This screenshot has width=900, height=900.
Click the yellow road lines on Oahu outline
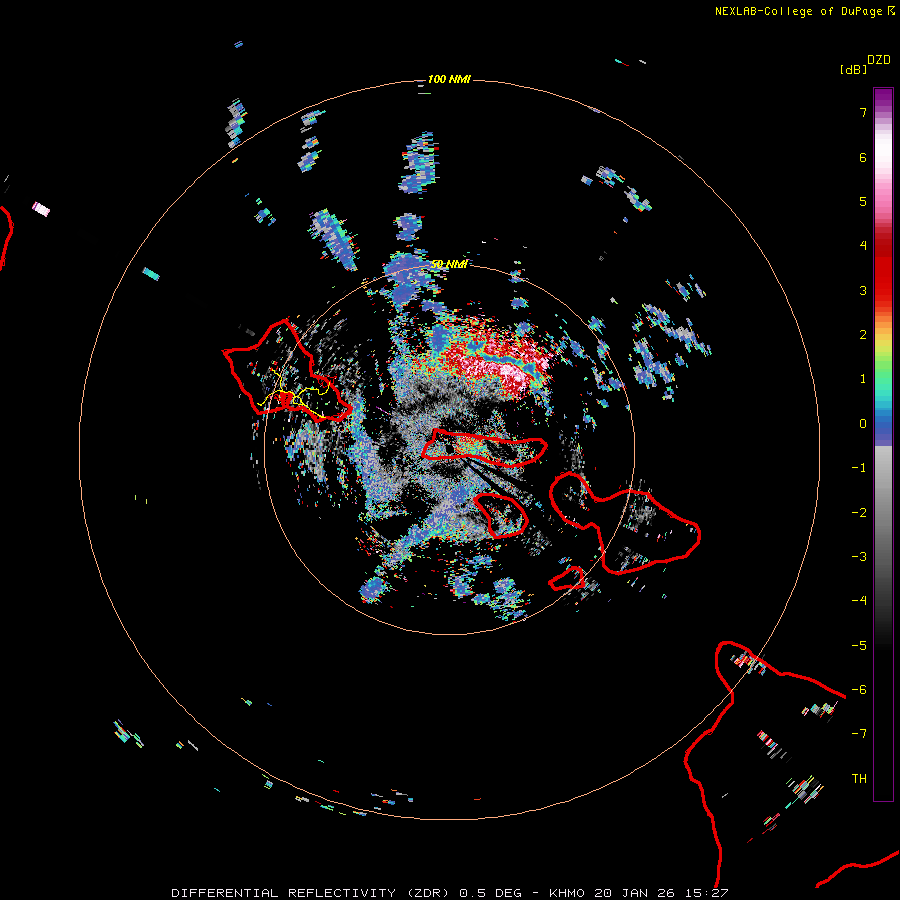pyautogui.click(x=293, y=396)
